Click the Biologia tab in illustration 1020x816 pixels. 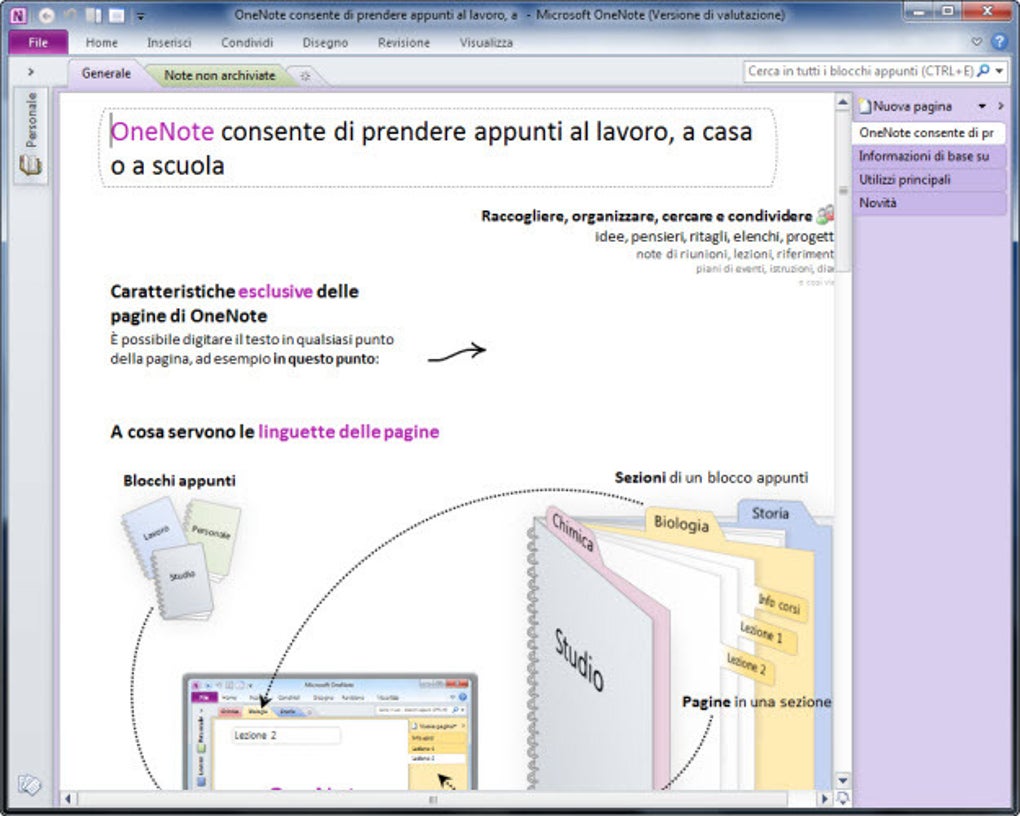tap(681, 523)
